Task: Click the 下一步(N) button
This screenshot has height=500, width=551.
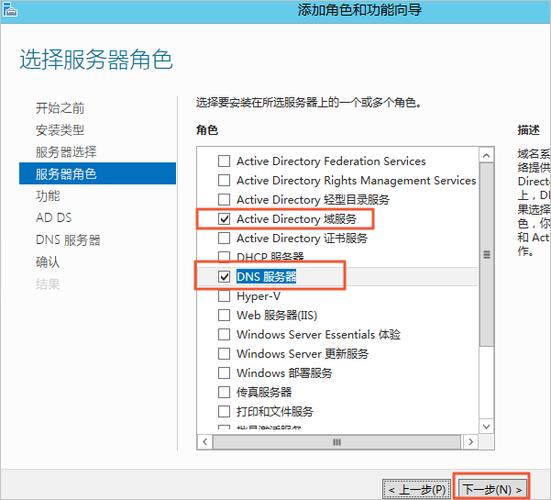Action: point(492,489)
